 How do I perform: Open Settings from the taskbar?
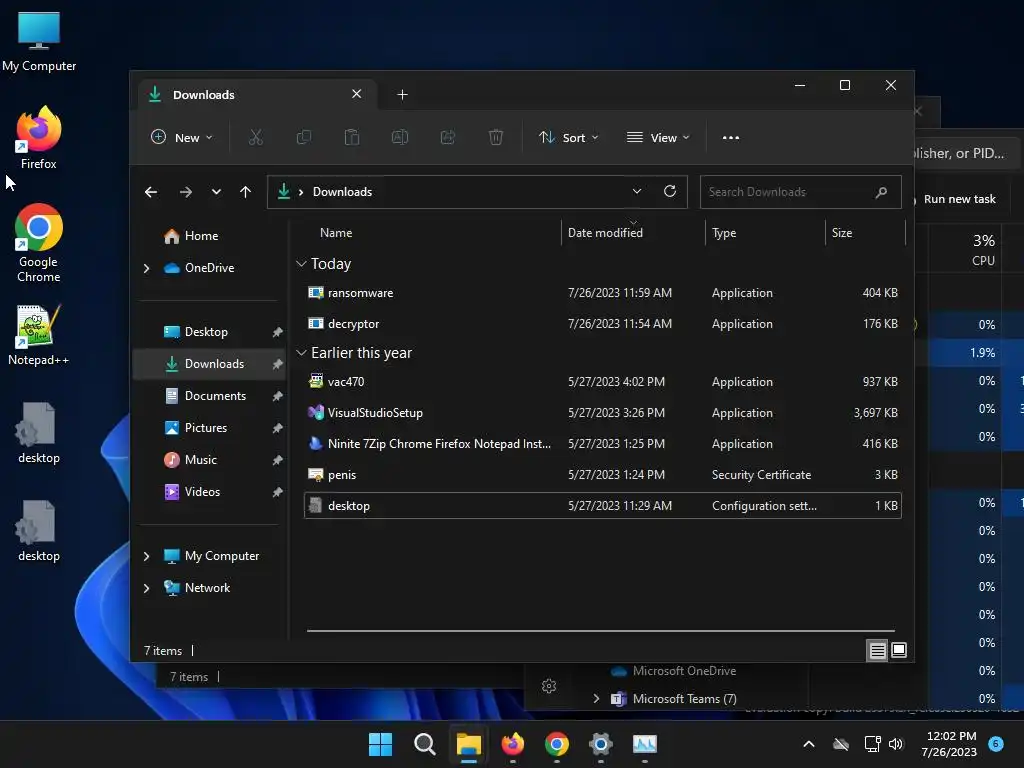click(600, 744)
